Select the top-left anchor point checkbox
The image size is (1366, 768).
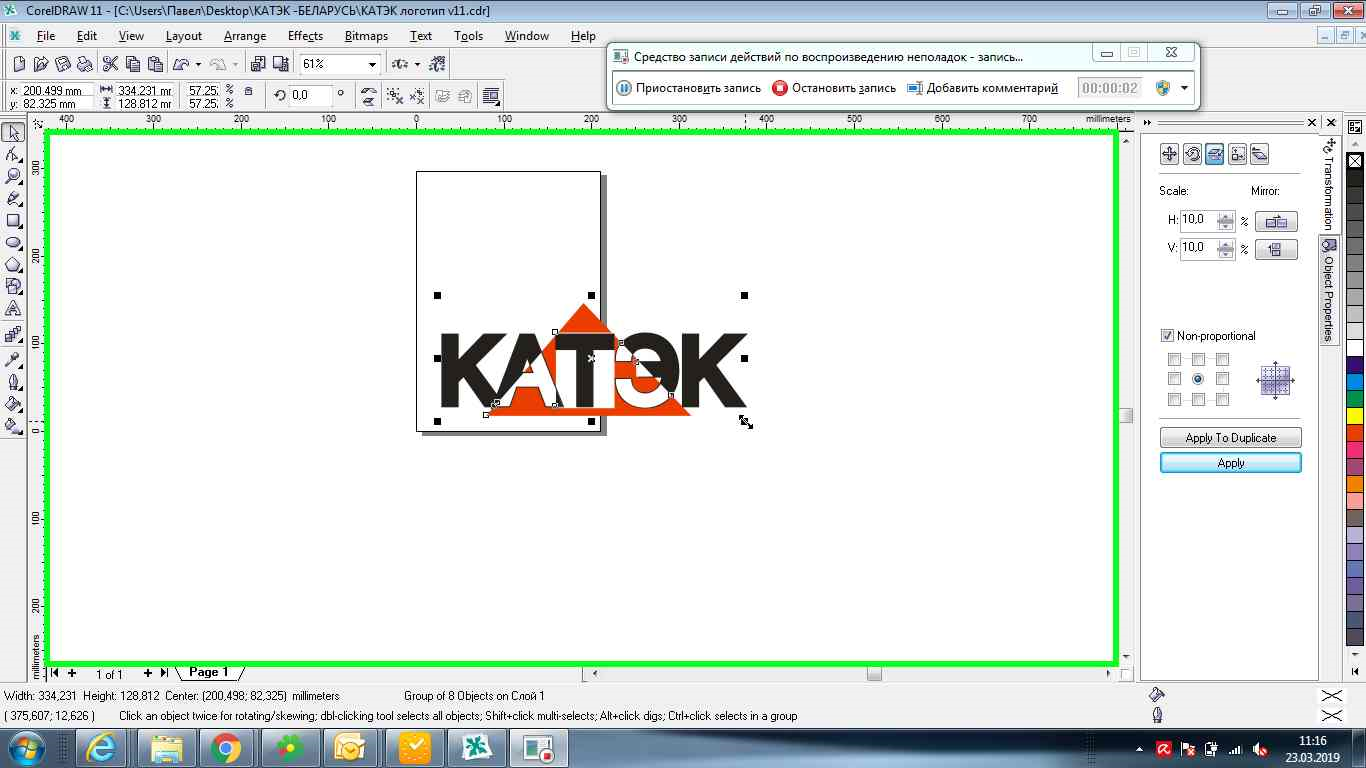pyautogui.click(x=1174, y=359)
